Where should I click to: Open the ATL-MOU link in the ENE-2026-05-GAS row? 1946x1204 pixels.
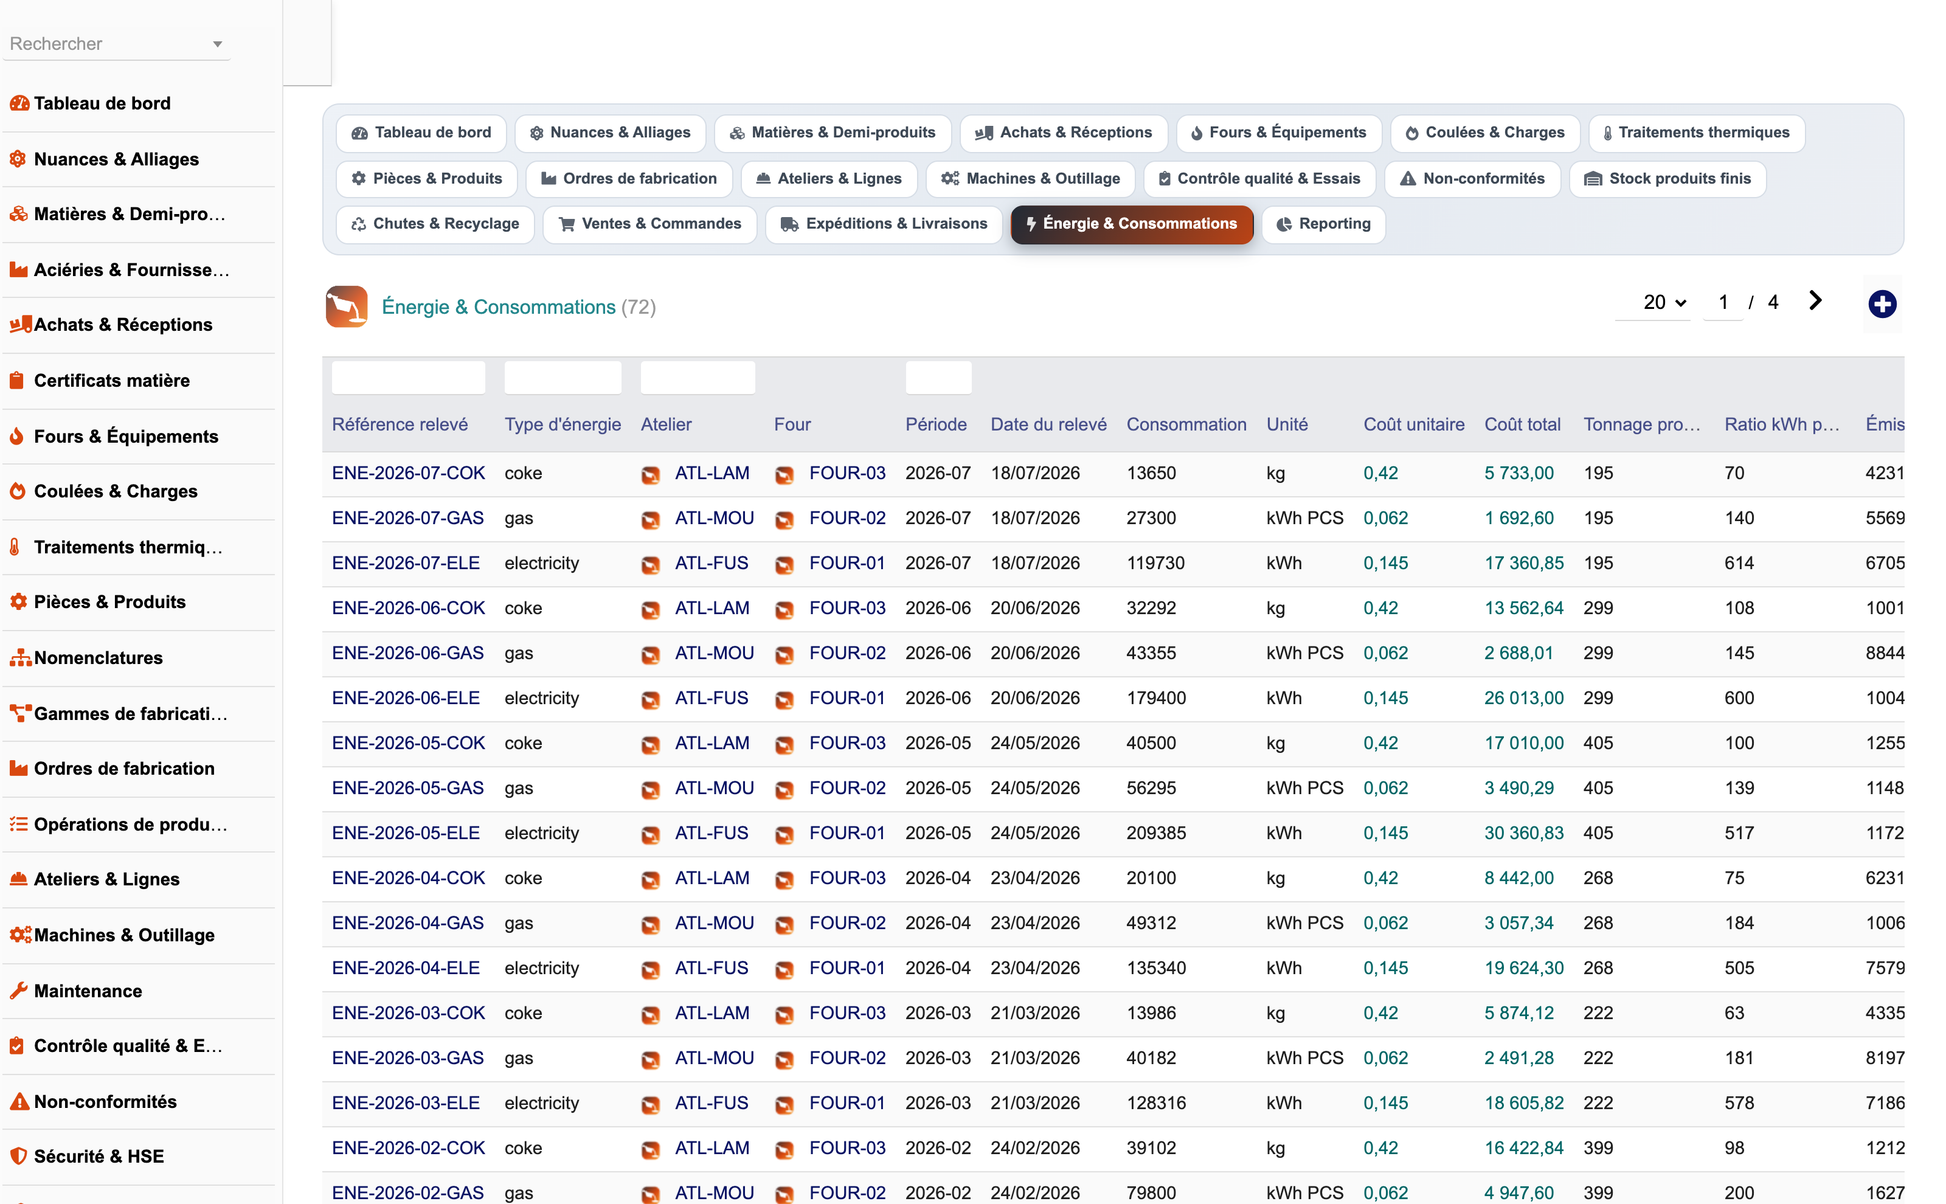[x=714, y=788]
